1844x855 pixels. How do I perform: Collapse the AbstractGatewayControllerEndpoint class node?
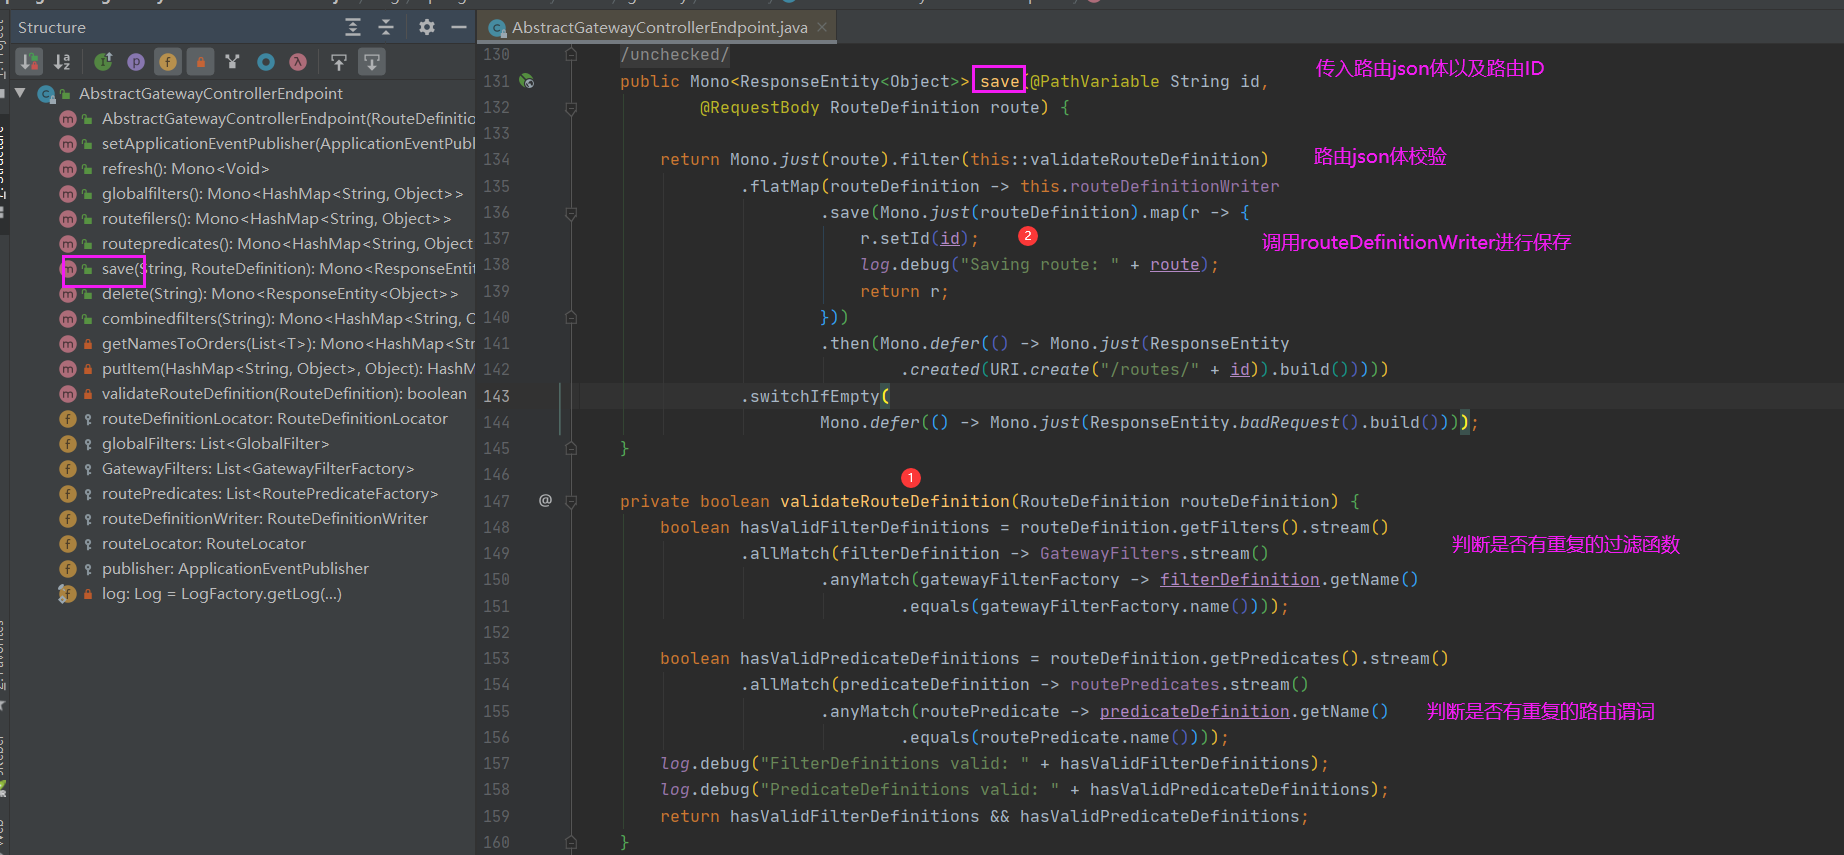(20, 93)
